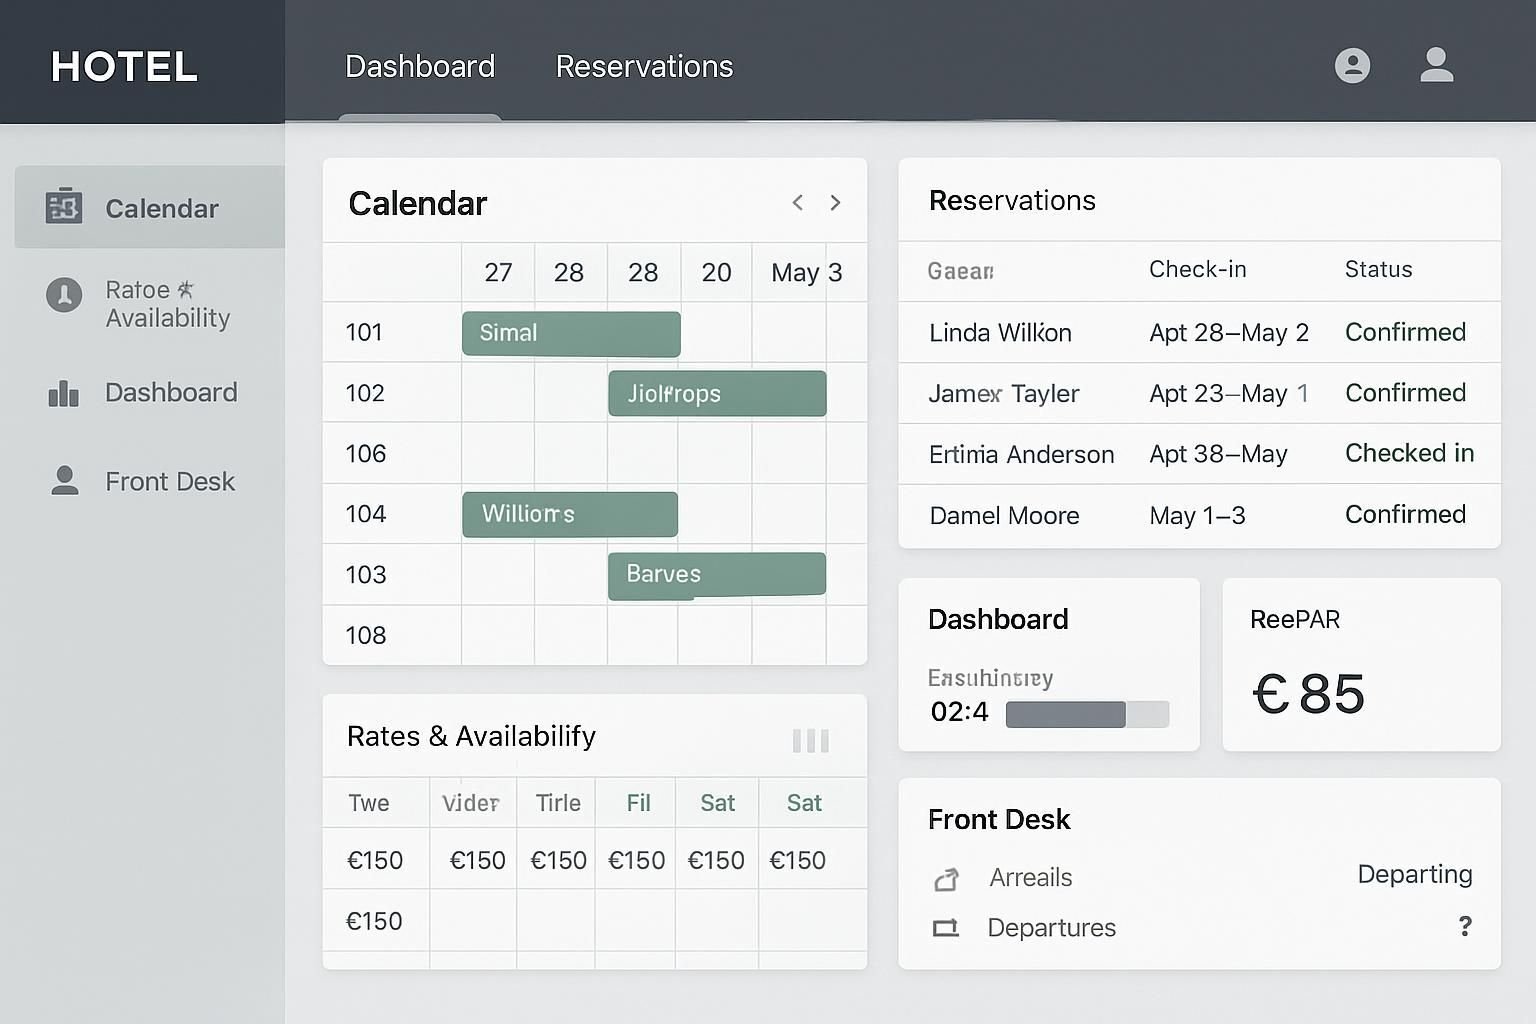The height and width of the screenshot is (1024, 1536).
Task: Click the Front Desk person icon
Action: 65,481
